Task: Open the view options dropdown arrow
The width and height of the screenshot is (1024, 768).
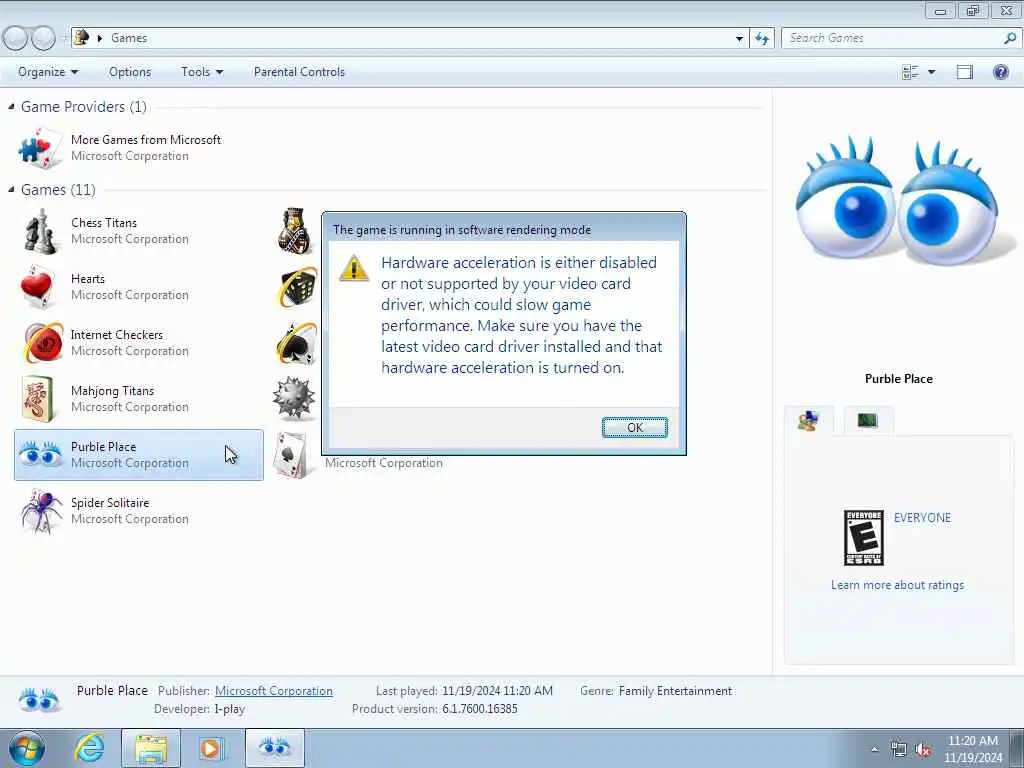Action: click(932, 72)
